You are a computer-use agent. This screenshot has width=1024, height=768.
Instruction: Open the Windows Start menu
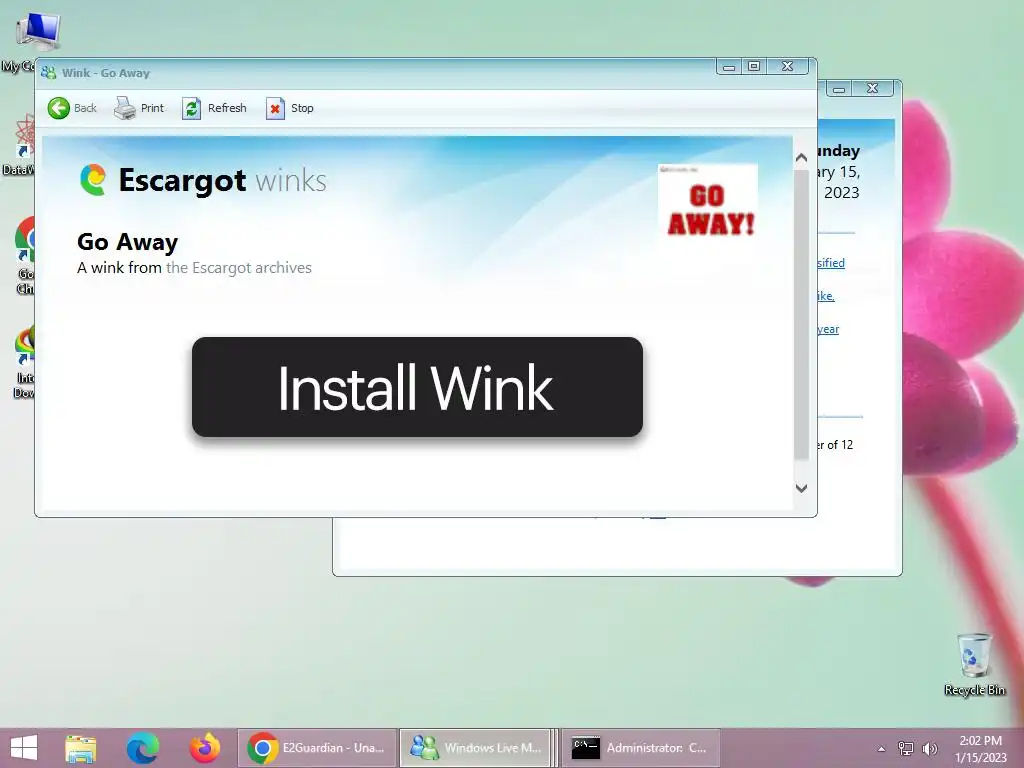coord(24,748)
